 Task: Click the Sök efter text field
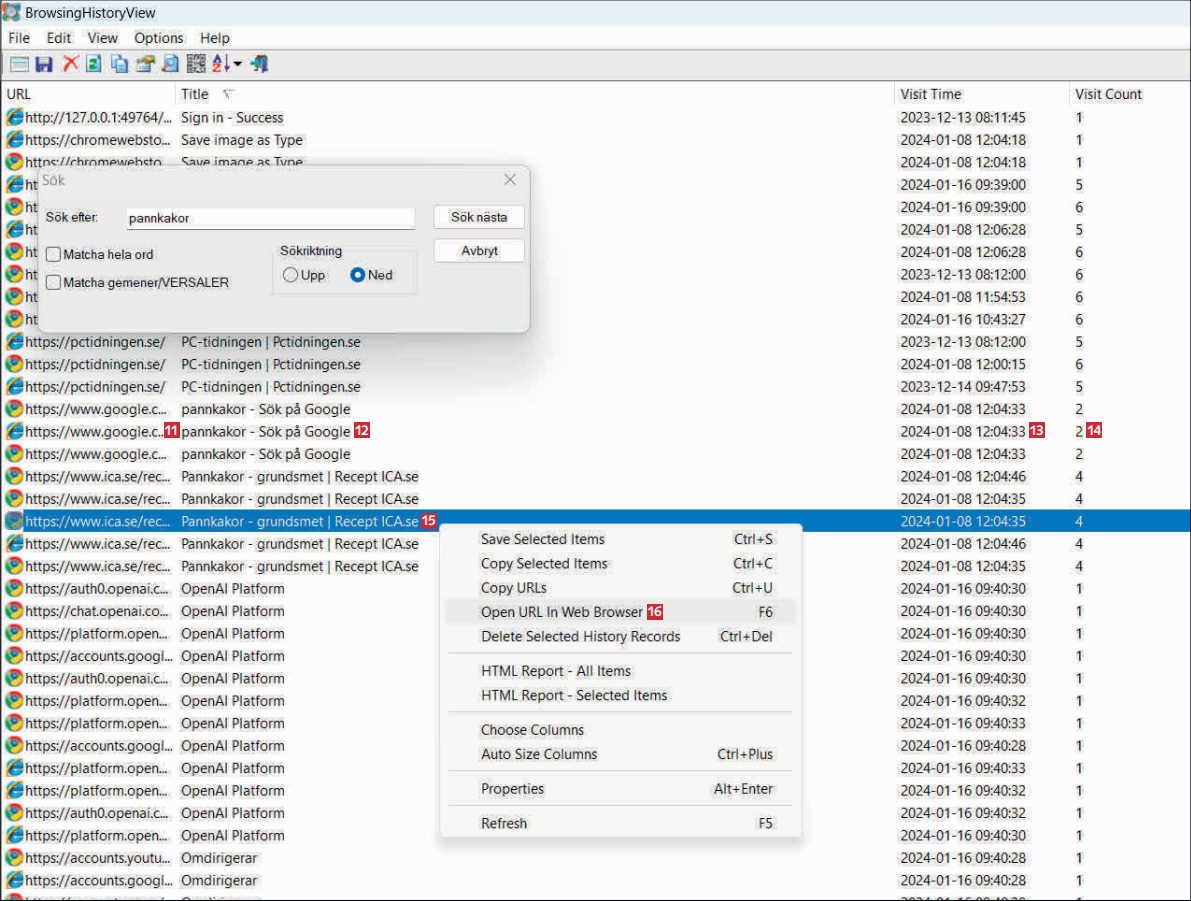[x=270, y=218]
